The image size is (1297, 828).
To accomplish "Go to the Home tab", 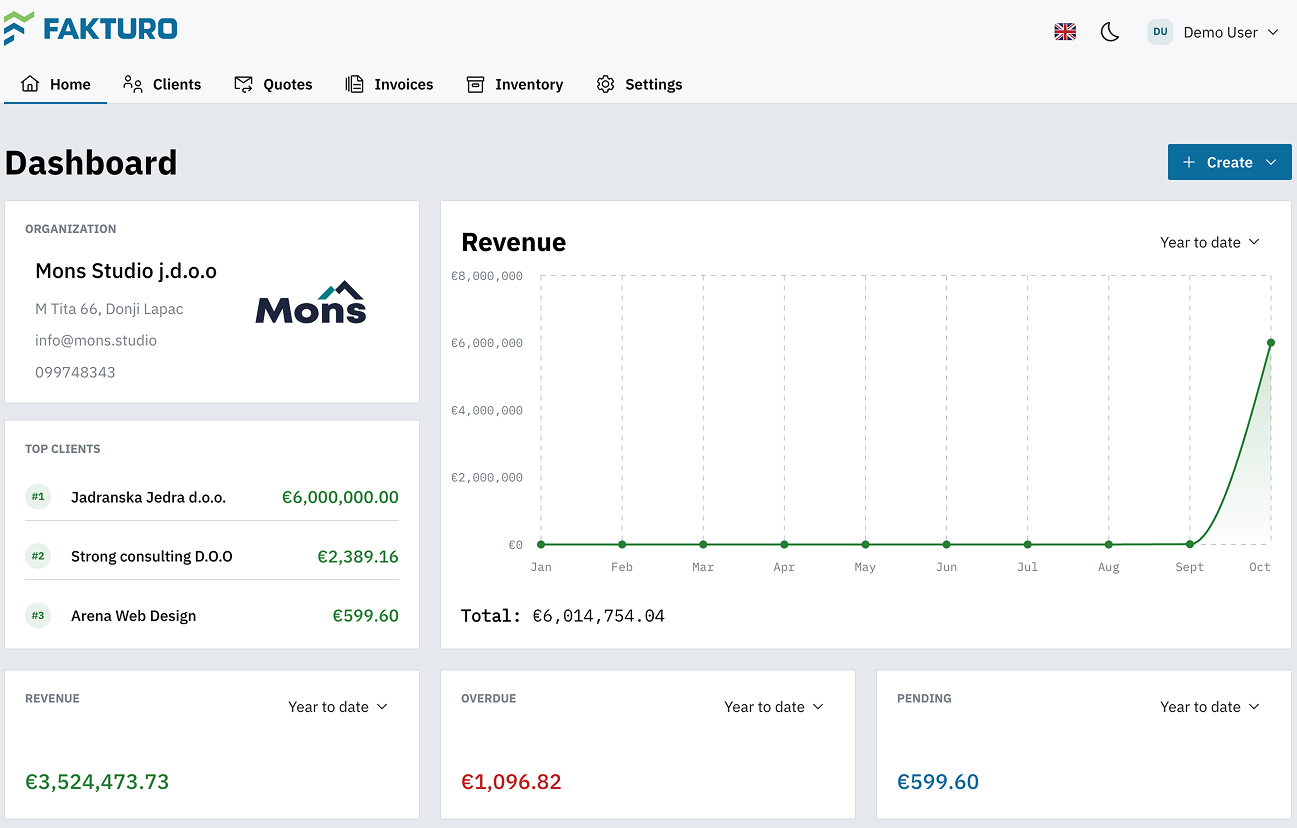I will pyautogui.click(x=56, y=84).
